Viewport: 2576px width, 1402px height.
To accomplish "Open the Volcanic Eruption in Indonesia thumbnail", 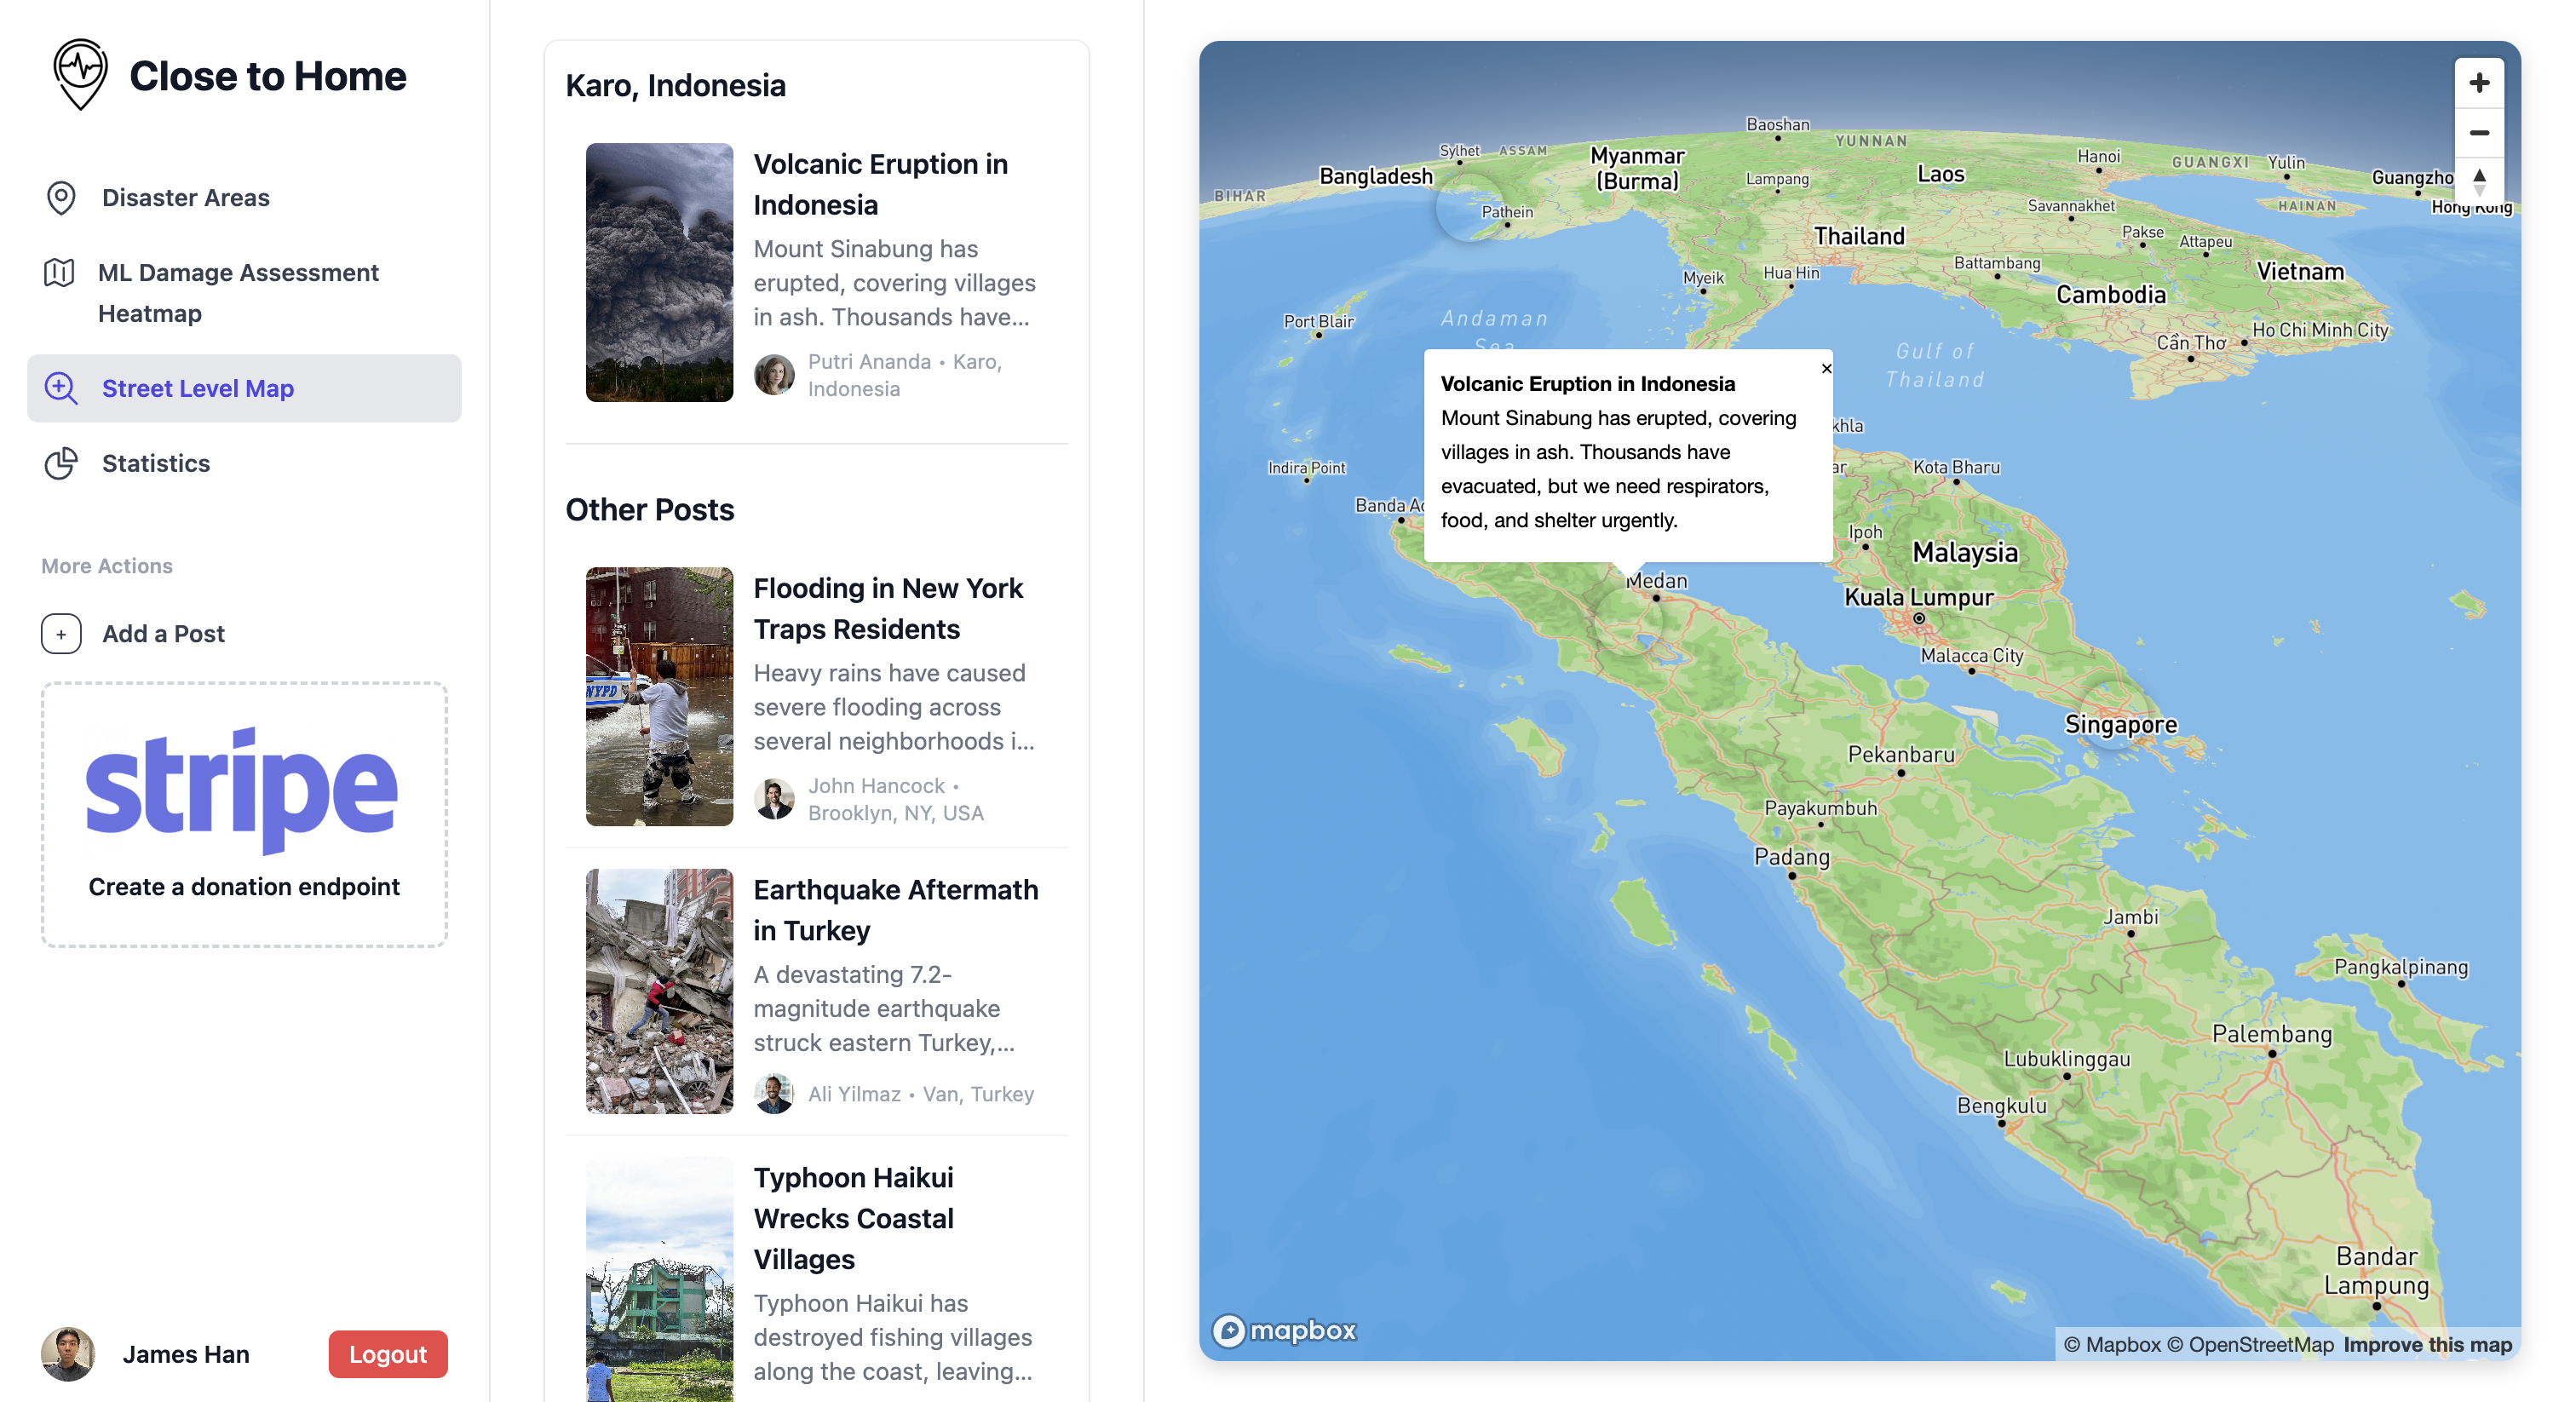I will [659, 272].
